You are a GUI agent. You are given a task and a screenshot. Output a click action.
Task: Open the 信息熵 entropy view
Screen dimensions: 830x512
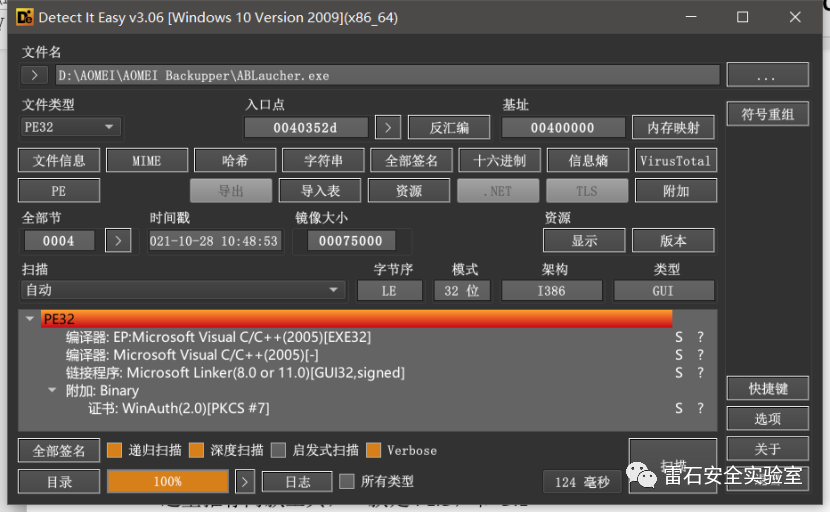point(588,160)
